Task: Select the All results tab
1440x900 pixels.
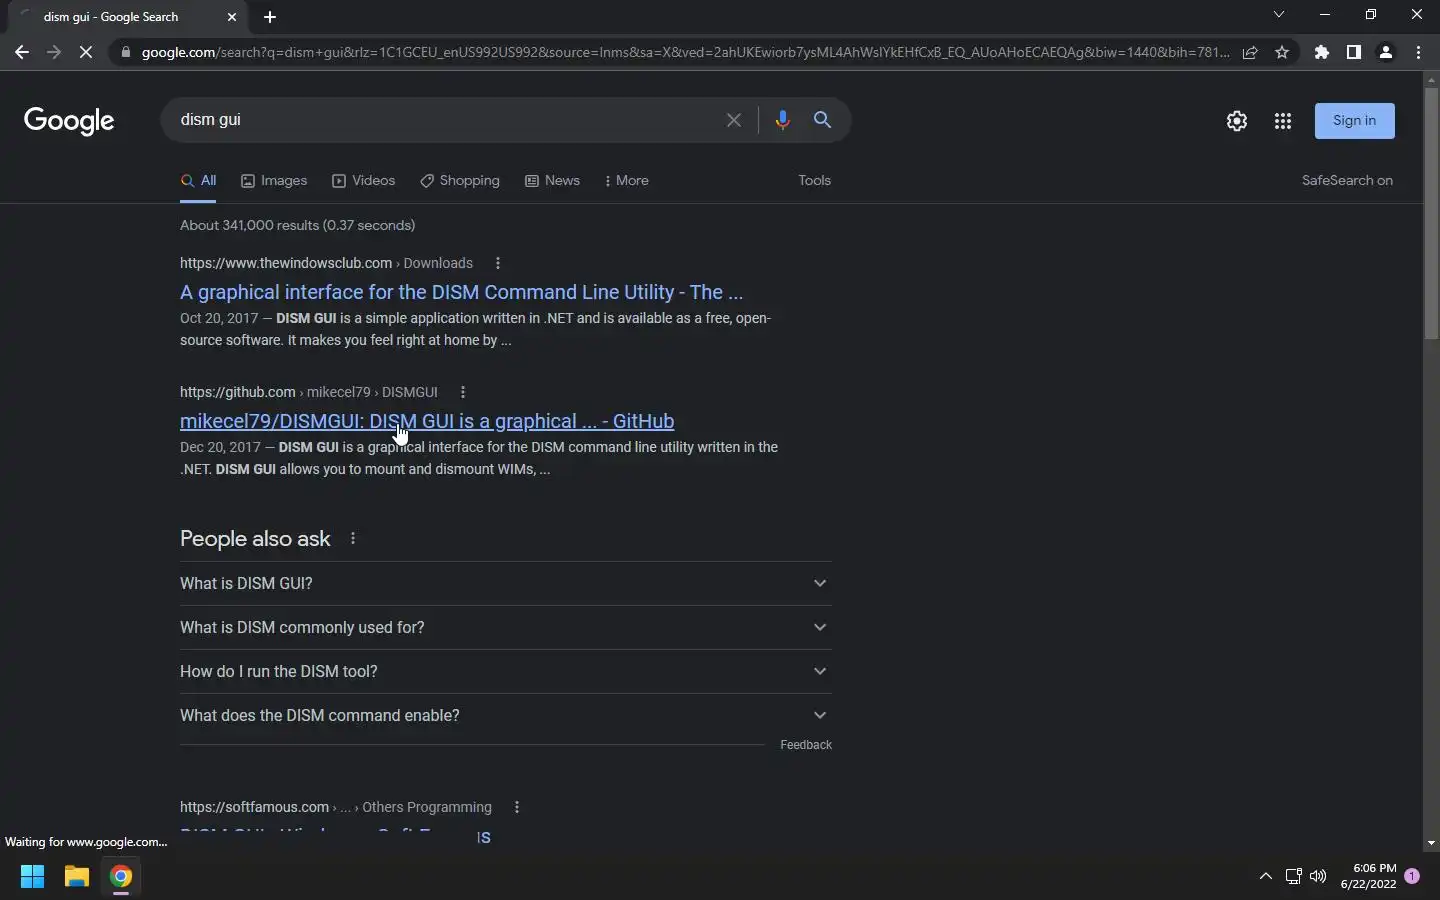Action: [198, 181]
